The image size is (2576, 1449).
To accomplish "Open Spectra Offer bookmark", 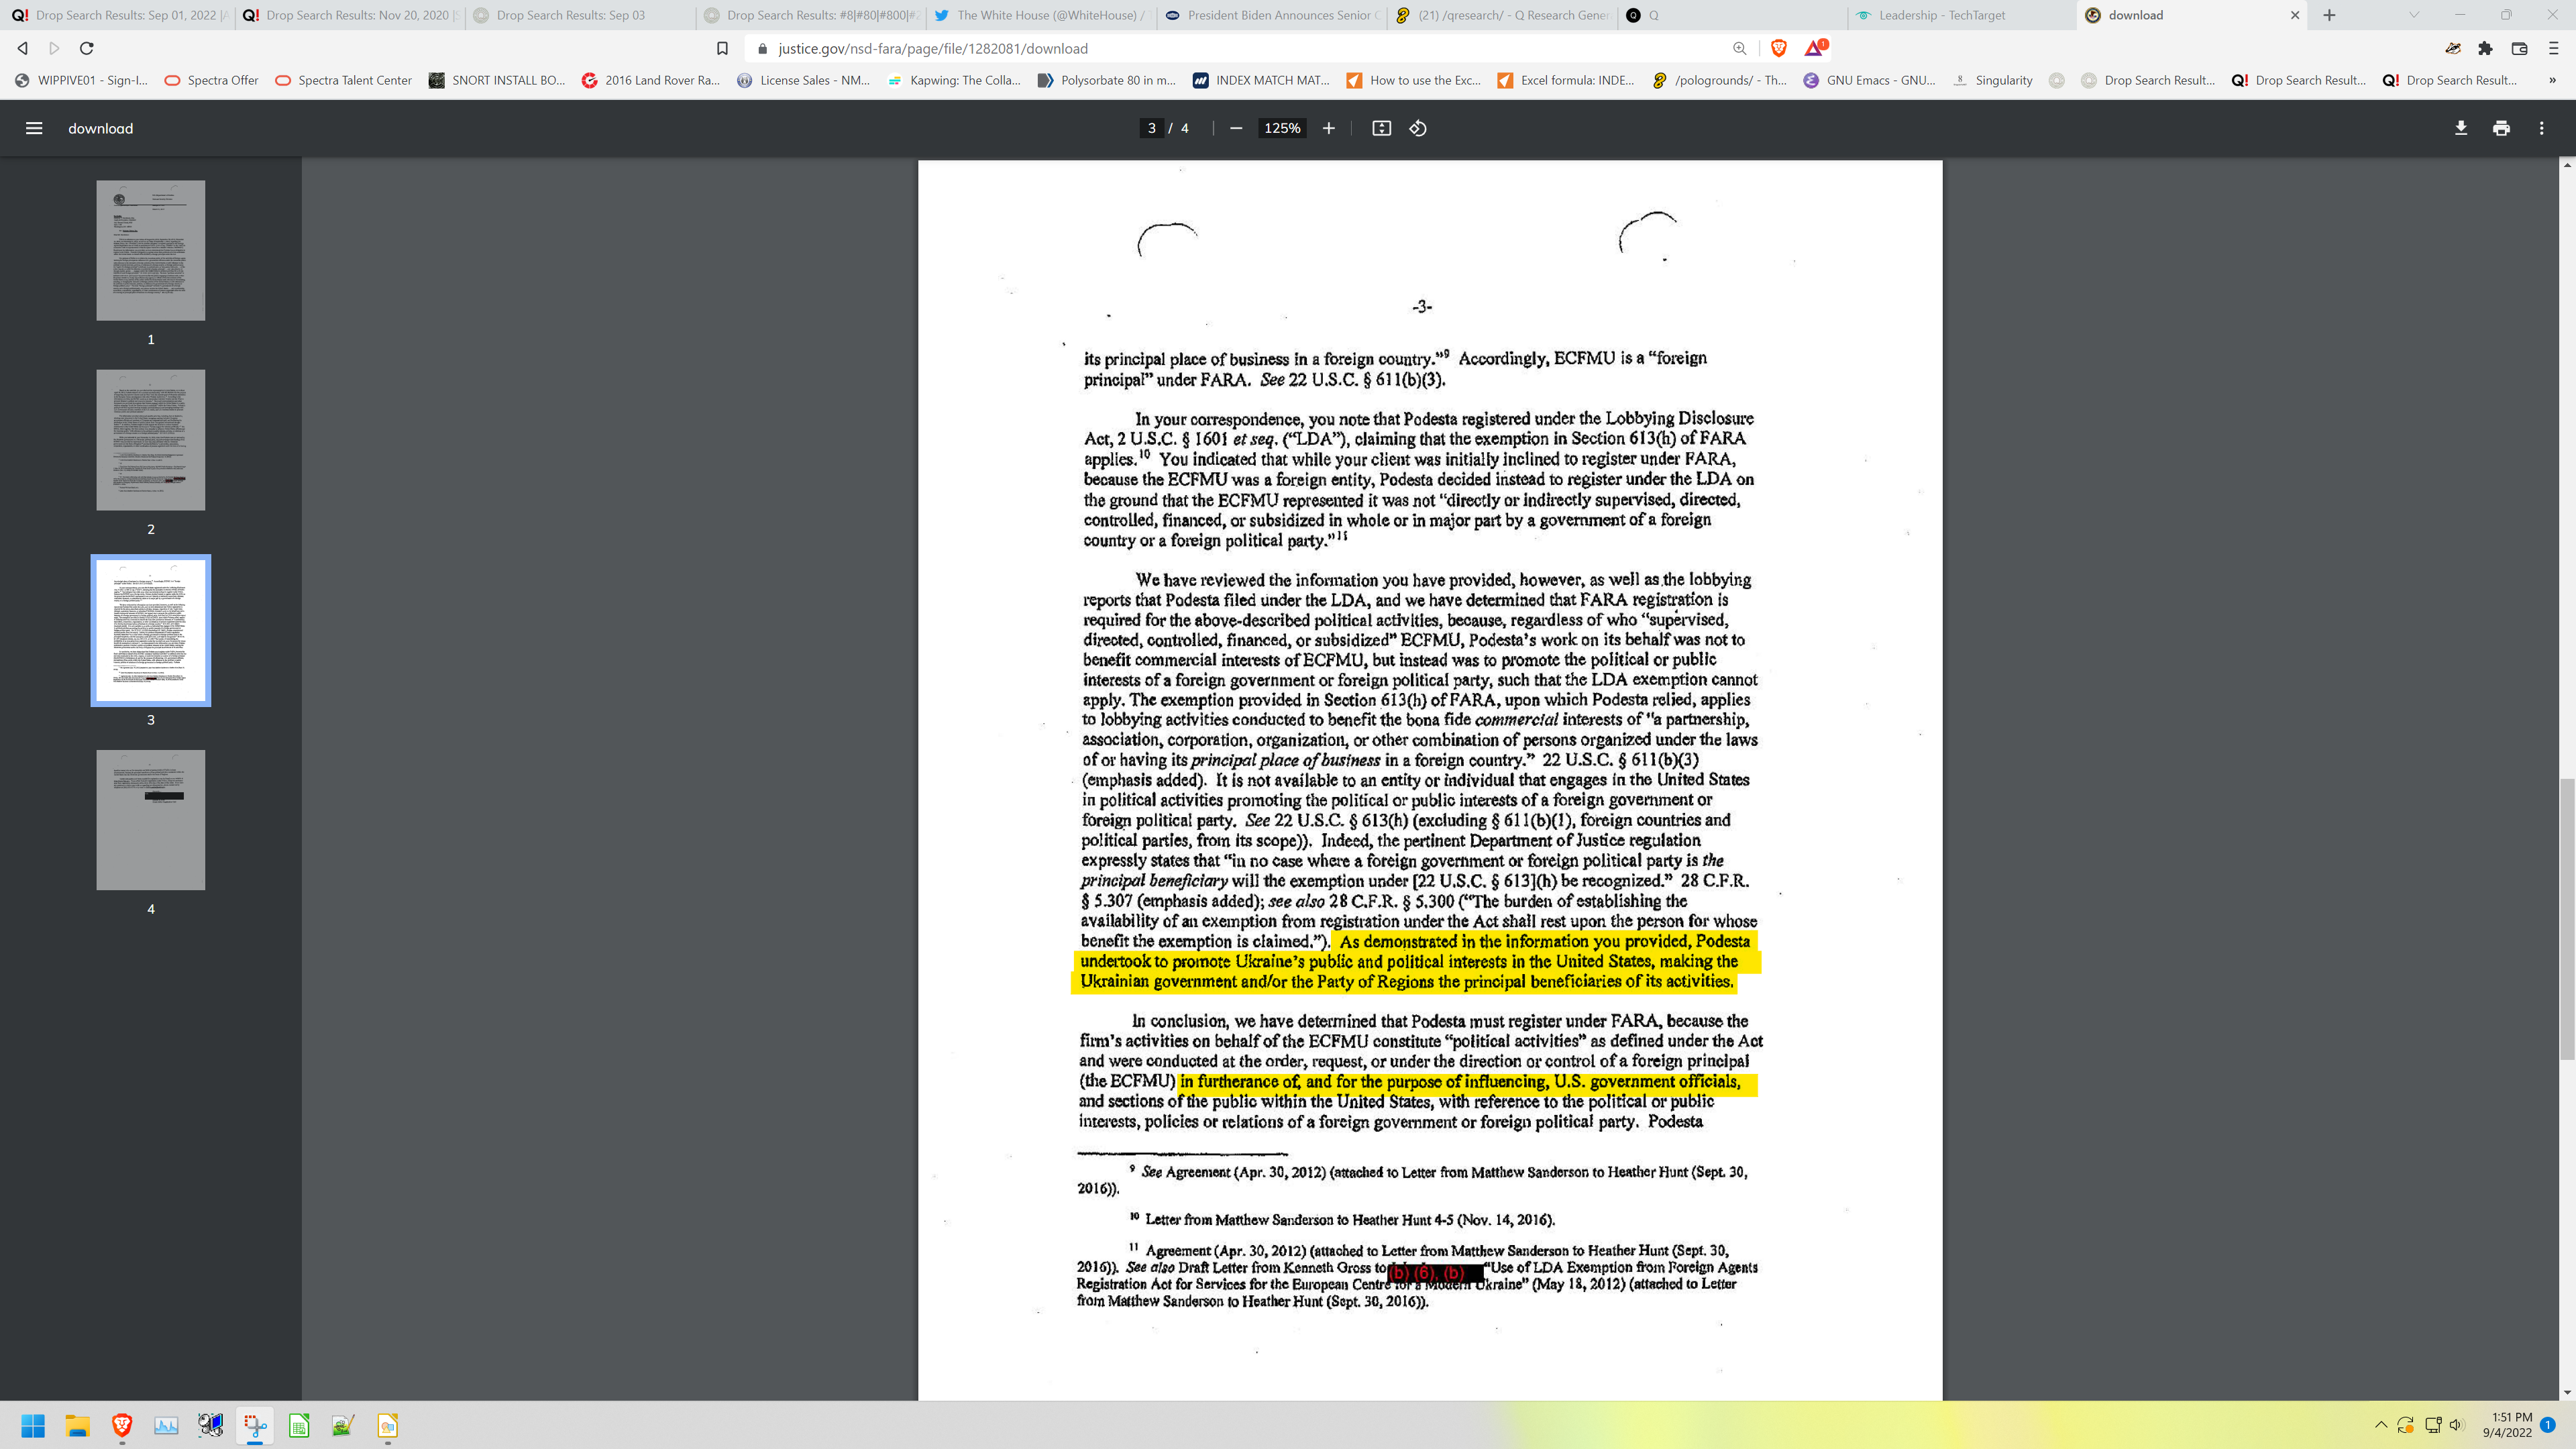I will [x=211, y=80].
